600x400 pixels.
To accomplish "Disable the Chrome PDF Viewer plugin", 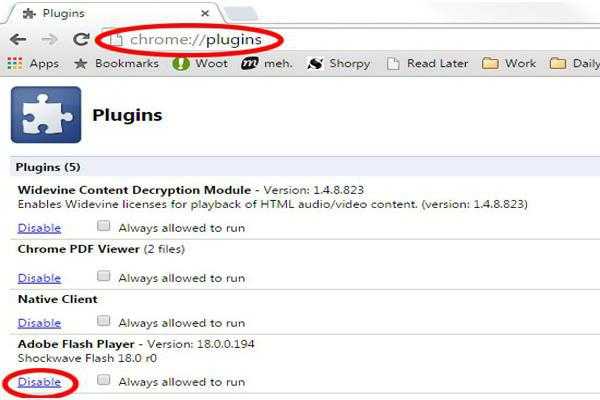I will coord(39,278).
